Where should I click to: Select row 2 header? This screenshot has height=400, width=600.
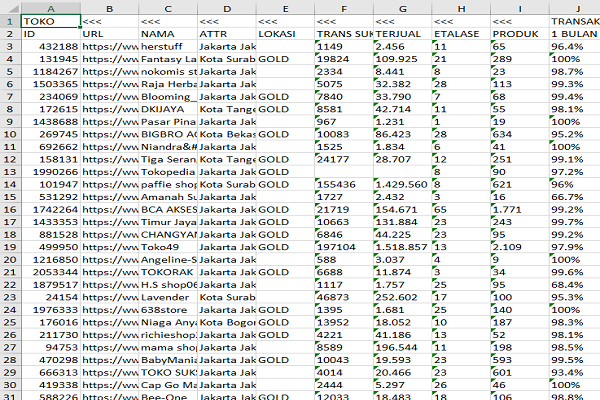point(10,34)
